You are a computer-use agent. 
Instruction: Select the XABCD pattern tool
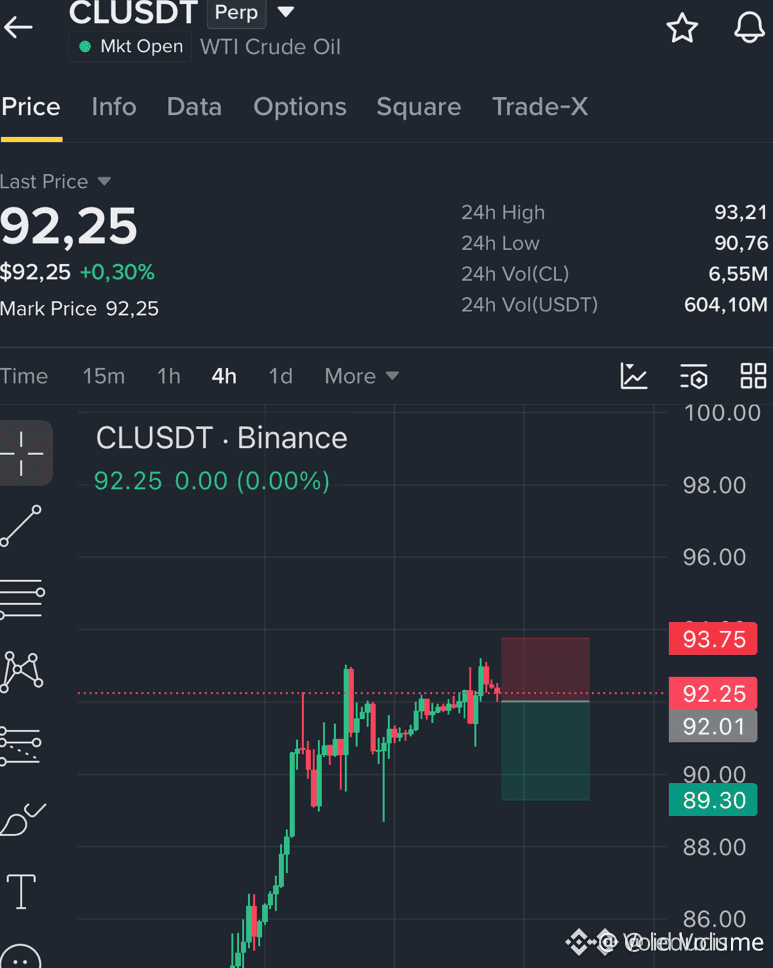coord(22,672)
